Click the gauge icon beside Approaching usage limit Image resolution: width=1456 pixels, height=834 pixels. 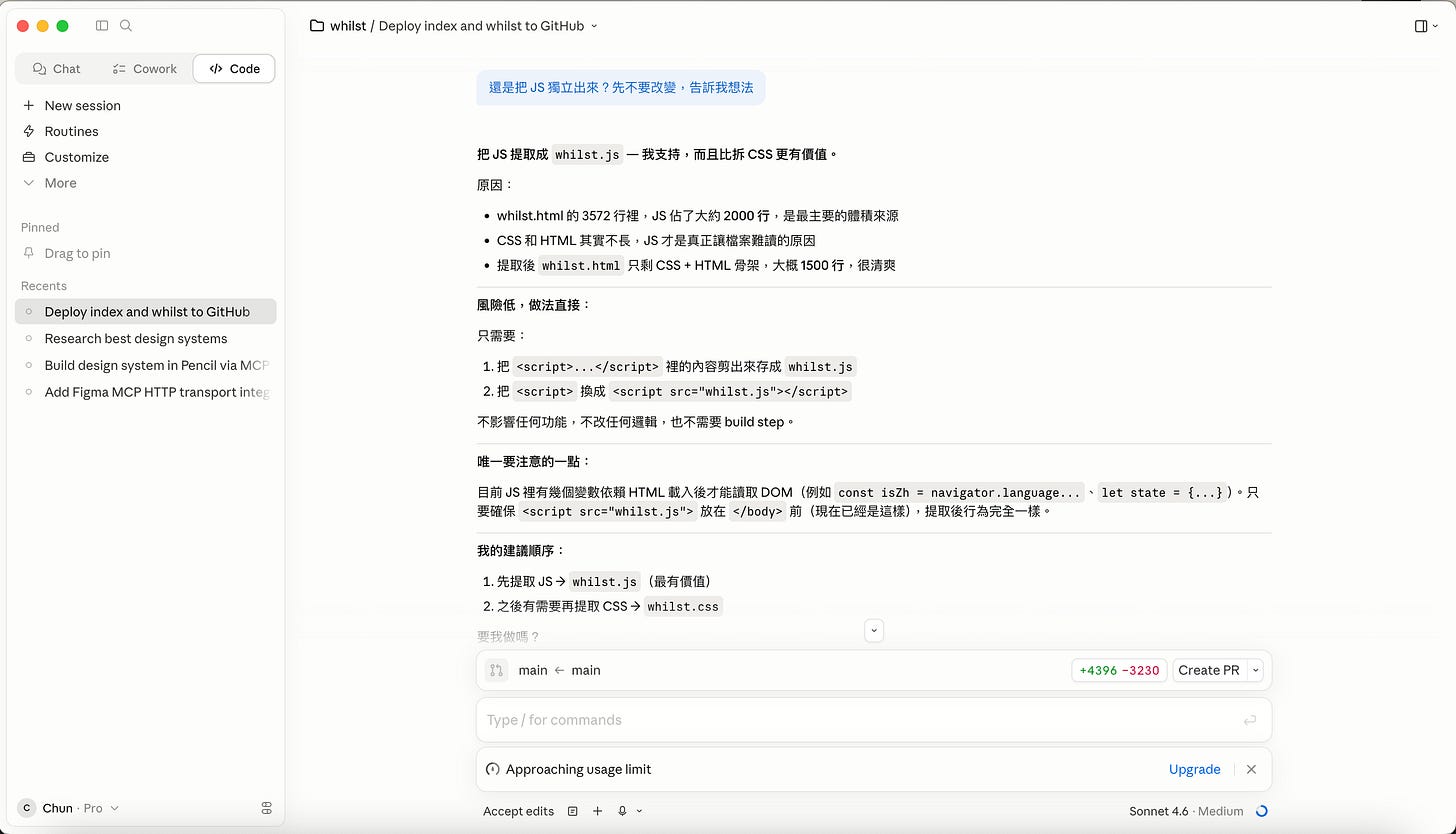click(x=492, y=770)
